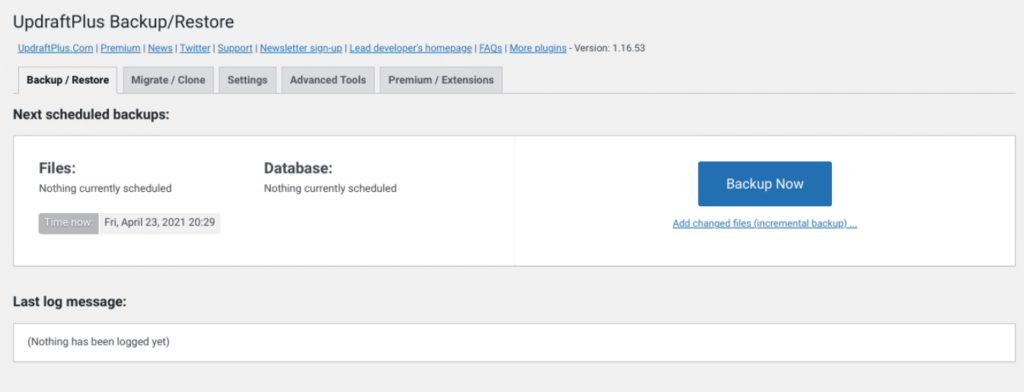1024x392 pixels.
Task: Open the Settings tab
Action: click(248, 80)
